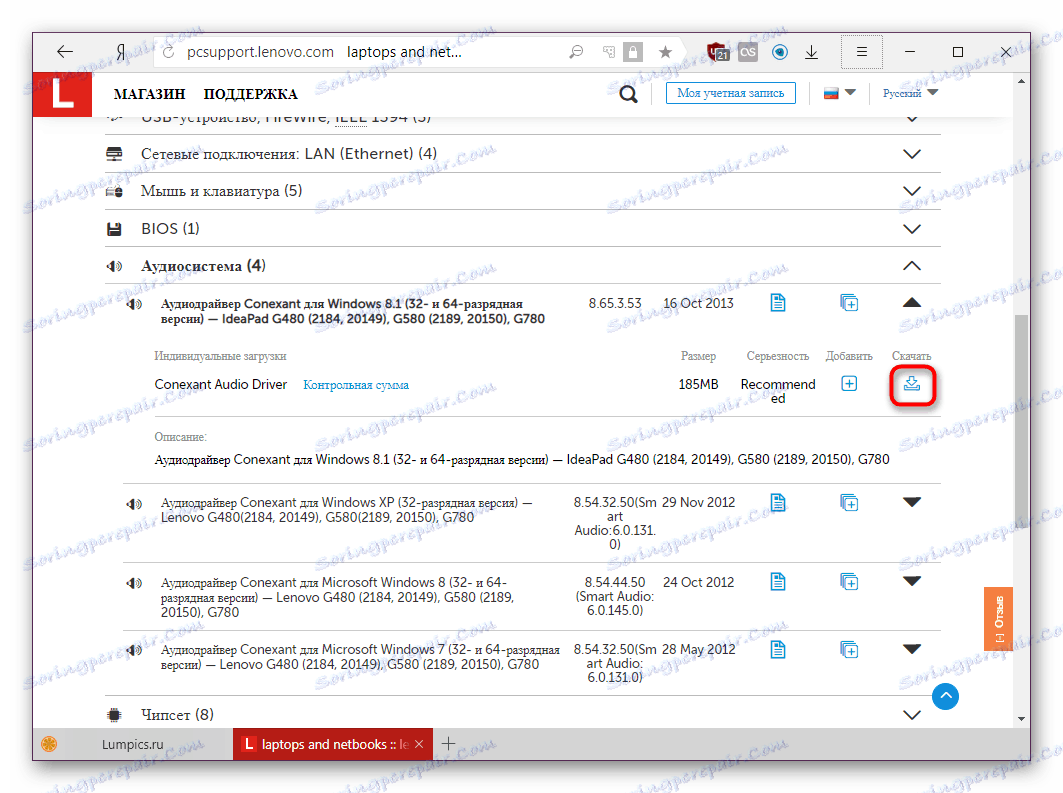Close the 'laptops and netbooks' tab
Image resolution: width=1063 pixels, height=793 pixels.
419,744
